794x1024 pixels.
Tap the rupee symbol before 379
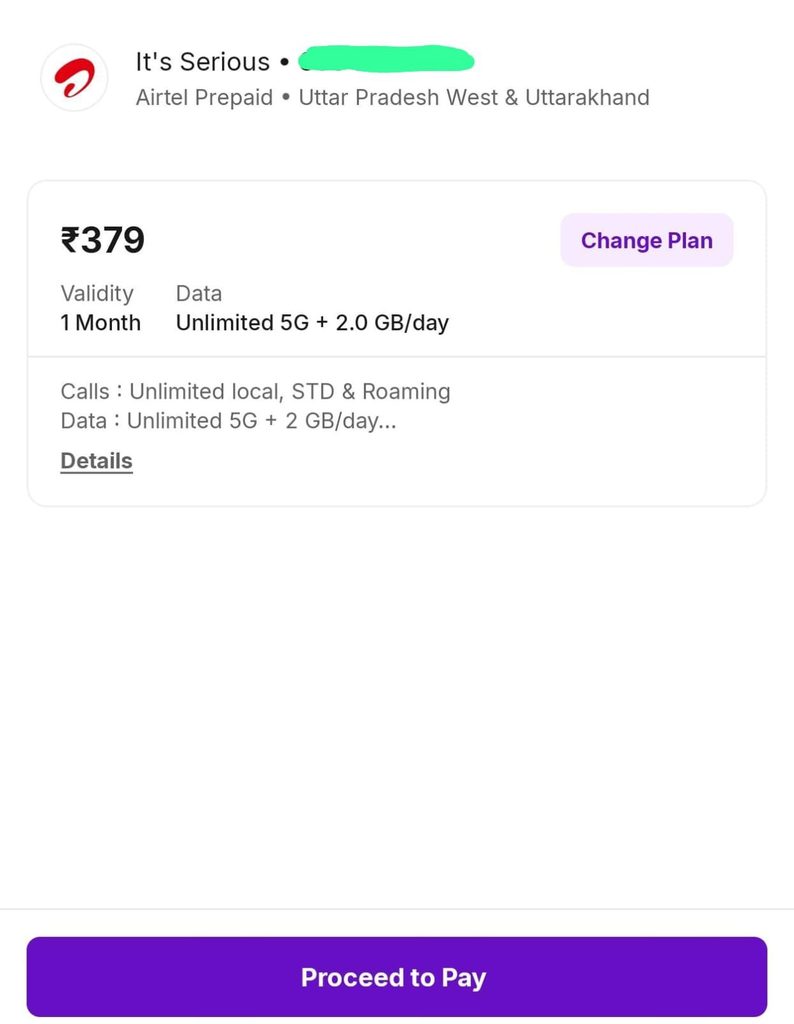(70, 240)
